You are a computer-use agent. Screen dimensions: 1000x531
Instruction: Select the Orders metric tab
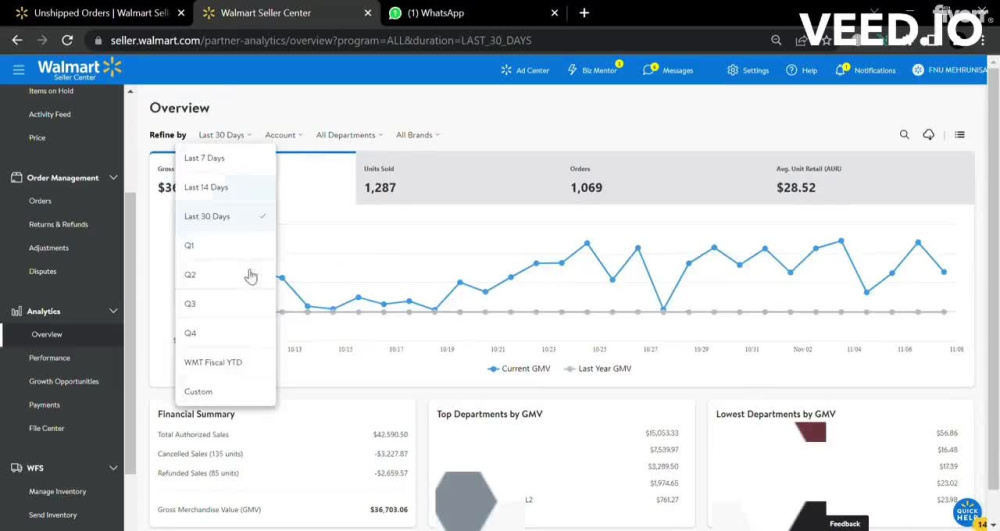665,178
